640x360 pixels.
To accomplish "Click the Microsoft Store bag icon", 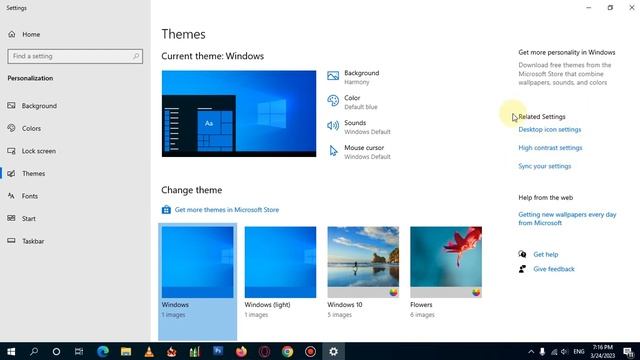I will click(166, 210).
